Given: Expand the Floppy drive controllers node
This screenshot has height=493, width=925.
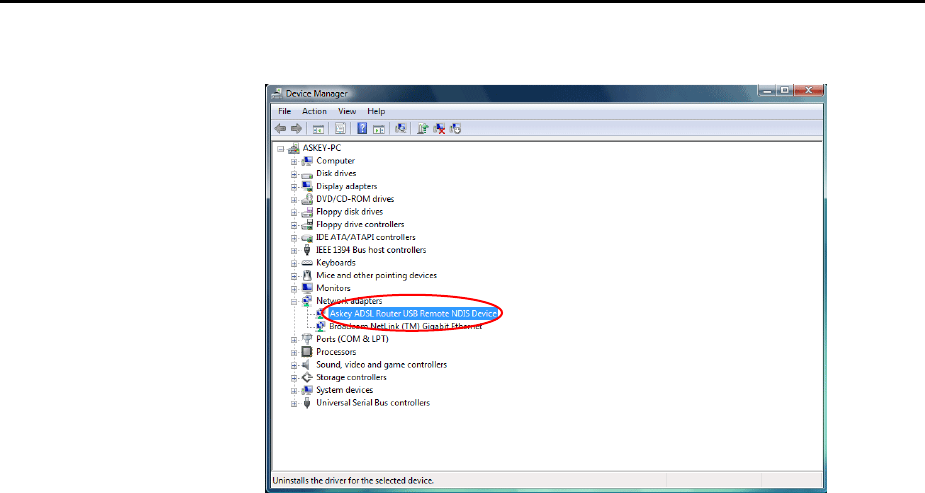Looking at the screenshot, I should 294,225.
